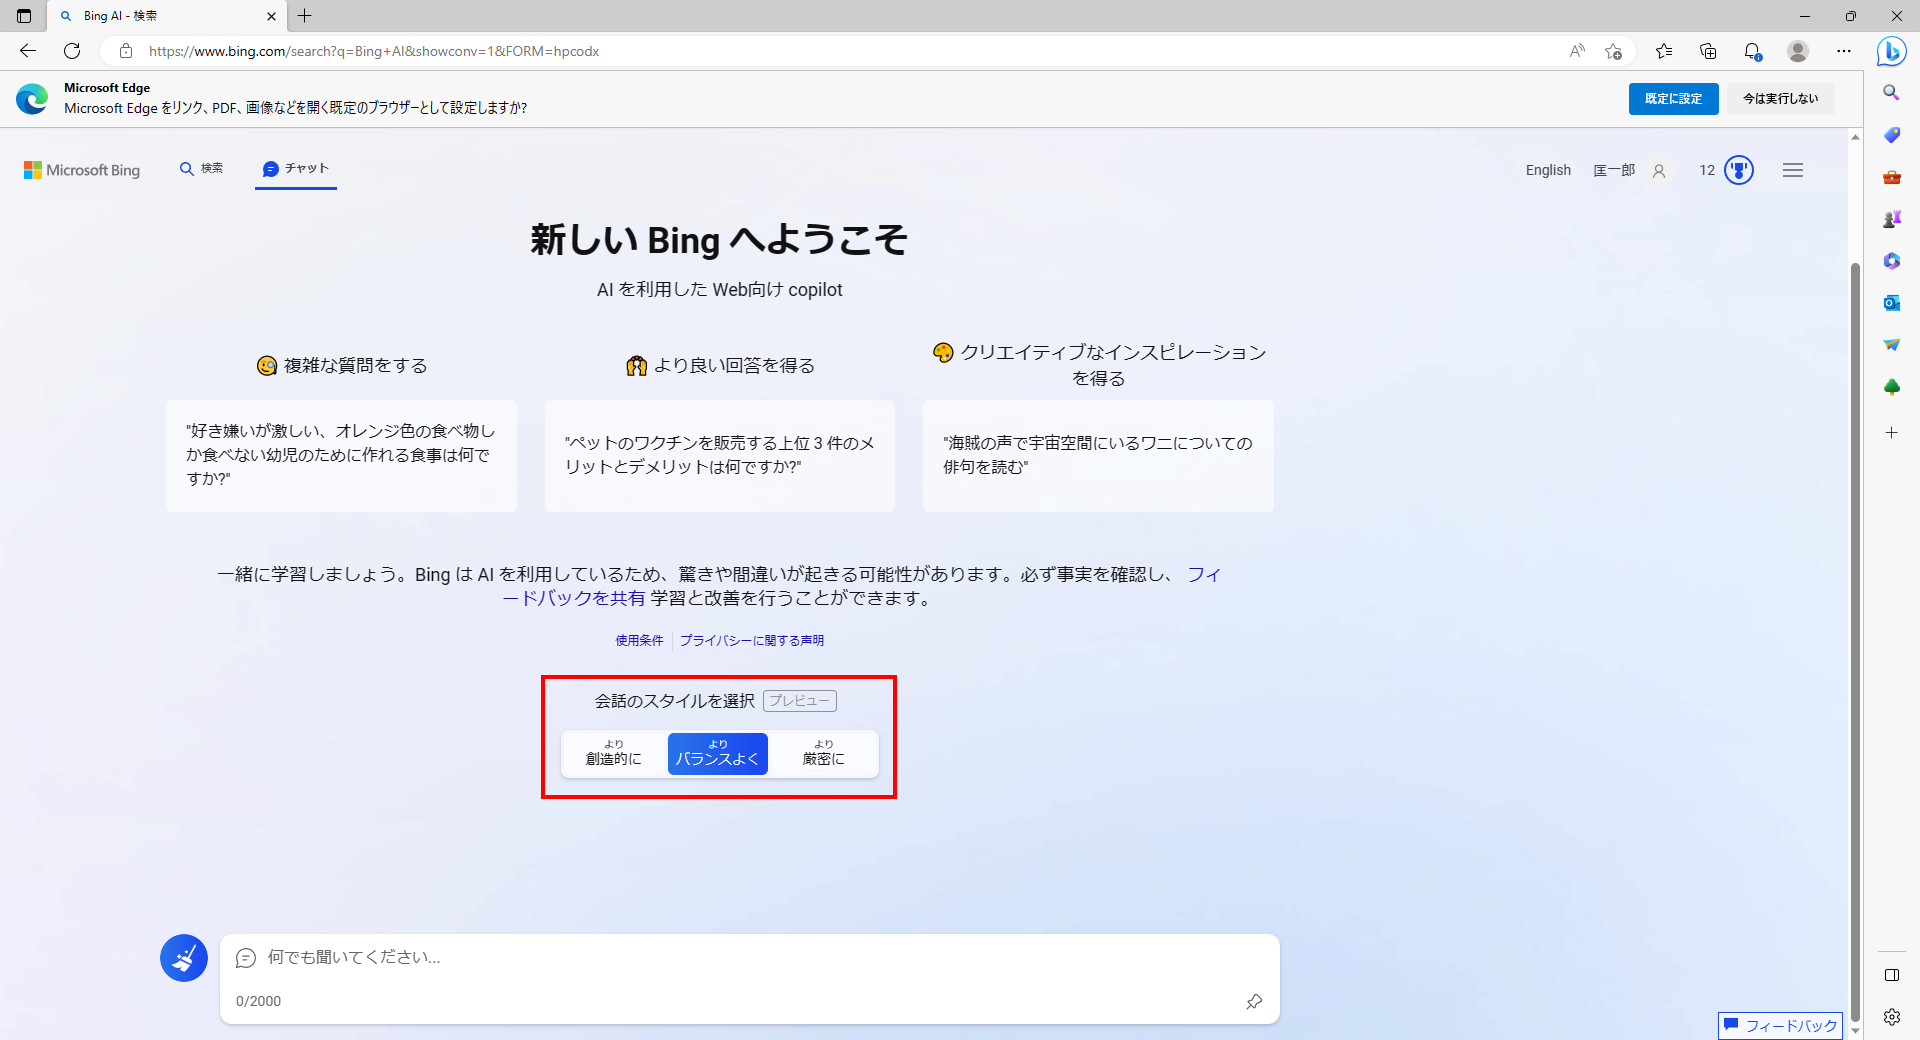Open a new browser tab
This screenshot has width=1920, height=1040.
pos(305,16)
